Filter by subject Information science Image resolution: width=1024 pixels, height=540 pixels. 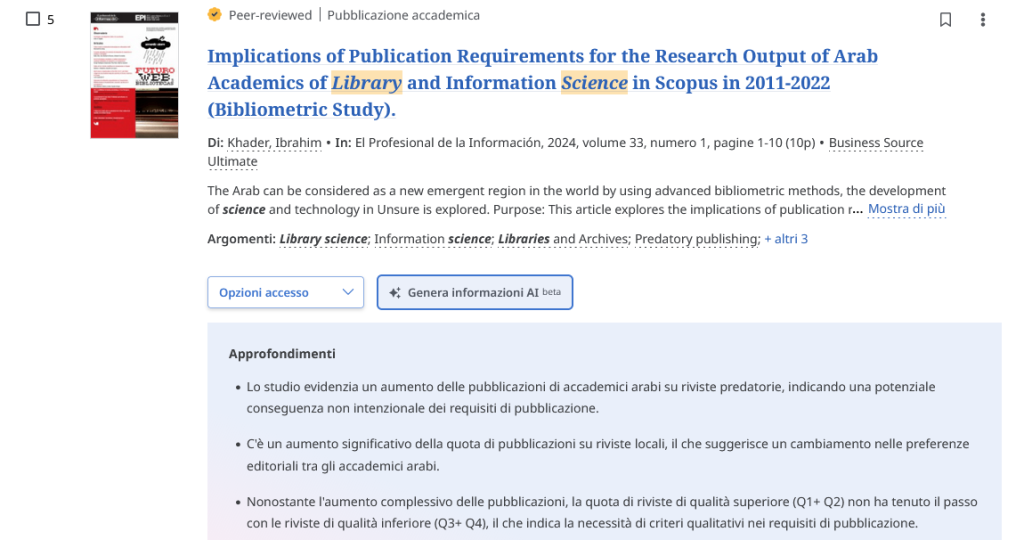coord(432,239)
